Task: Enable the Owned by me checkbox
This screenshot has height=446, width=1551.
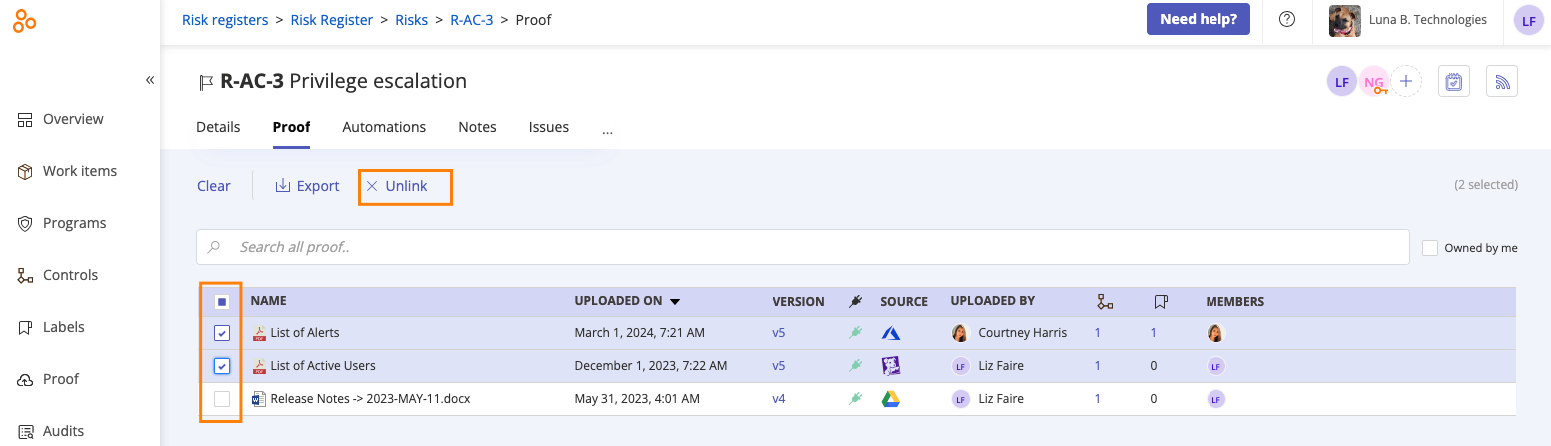Action: 1430,247
